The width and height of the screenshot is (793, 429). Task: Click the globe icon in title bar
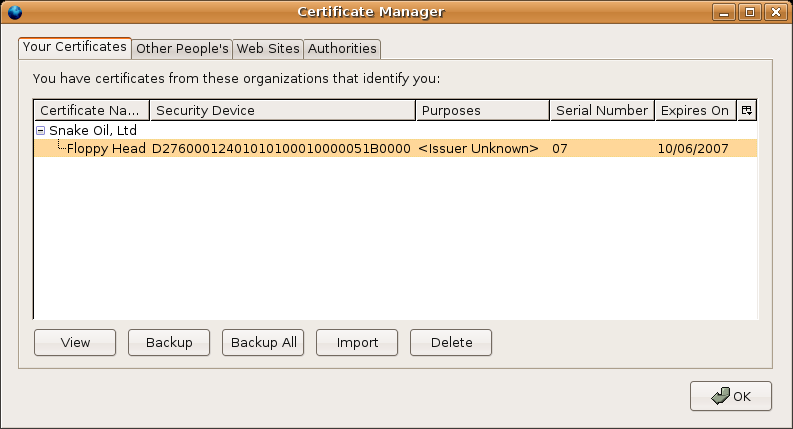coord(14,12)
